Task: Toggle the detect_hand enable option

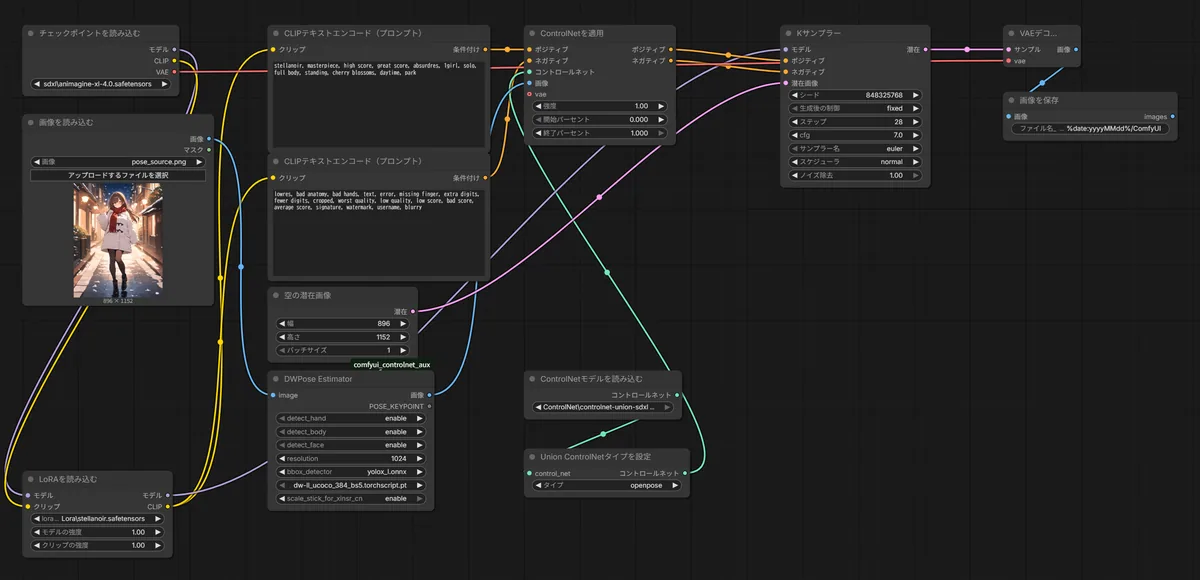Action: click(351, 418)
